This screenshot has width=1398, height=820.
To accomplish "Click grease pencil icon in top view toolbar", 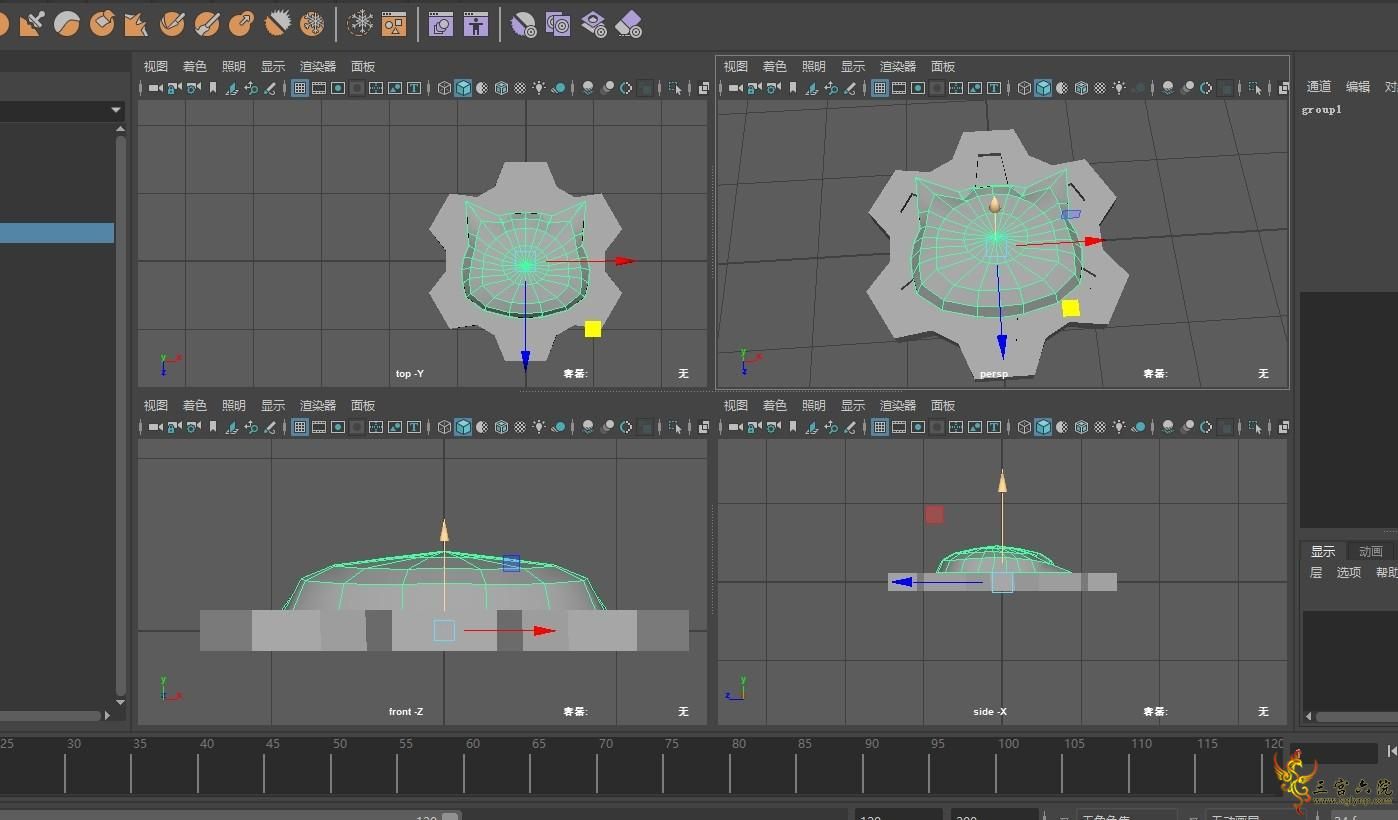I will [270, 88].
